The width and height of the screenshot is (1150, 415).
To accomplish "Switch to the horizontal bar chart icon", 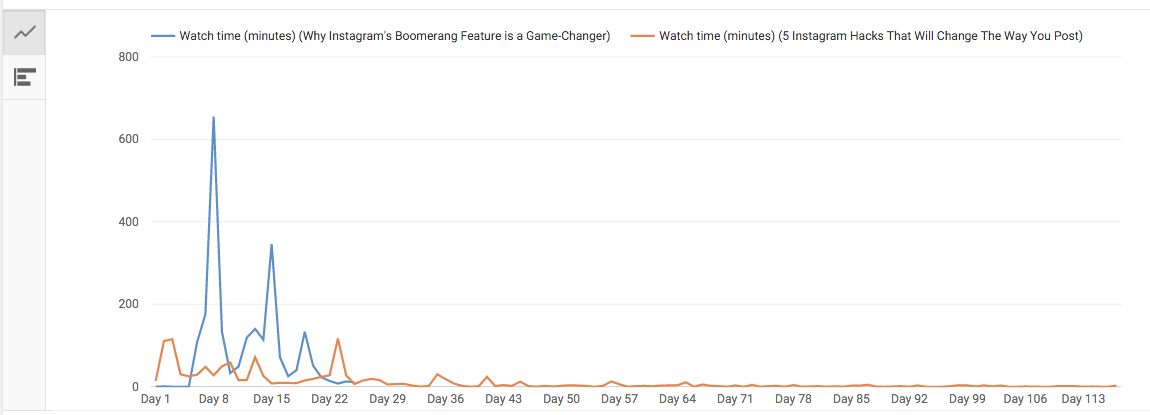I will (x=25, y=77).
